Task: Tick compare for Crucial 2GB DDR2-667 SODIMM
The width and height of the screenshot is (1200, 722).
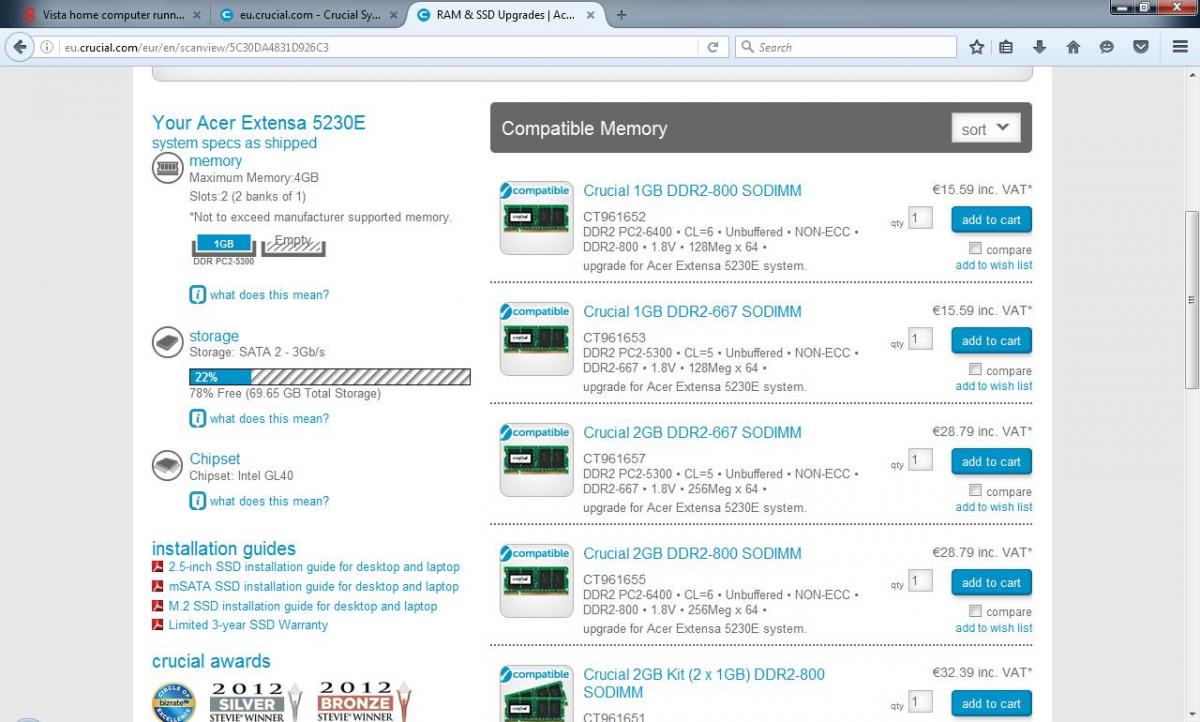Action: [975, 491]
